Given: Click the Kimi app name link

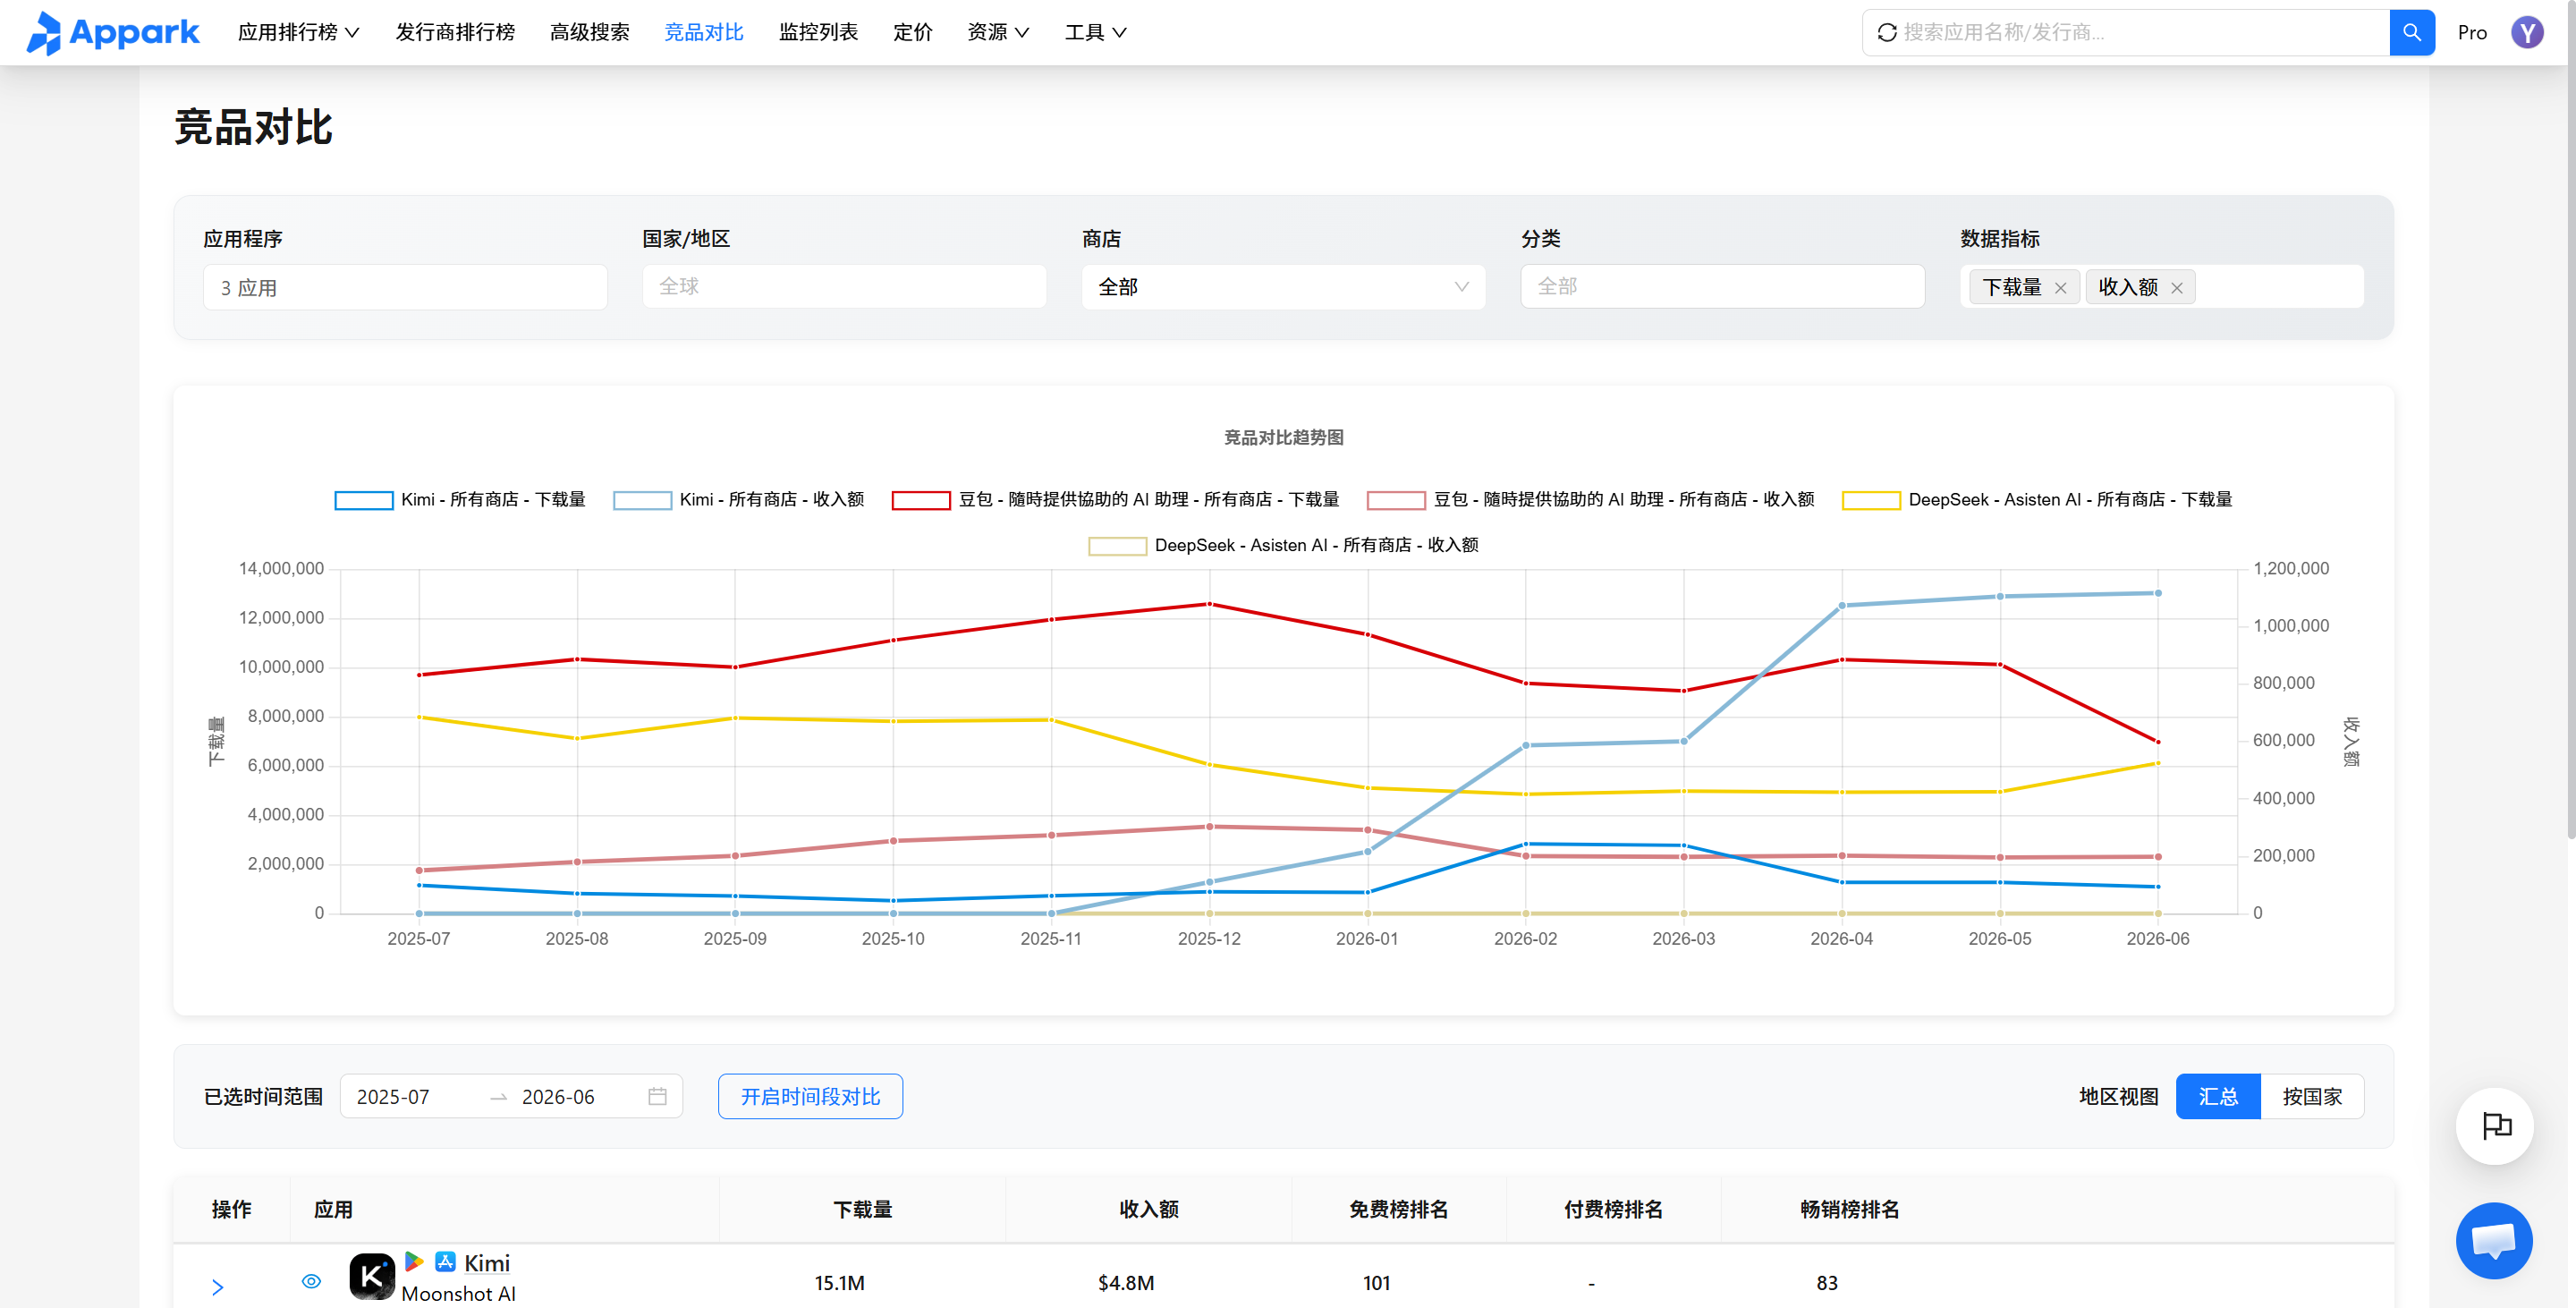Looking at the screenshot, I should [x=487, y=1263].
